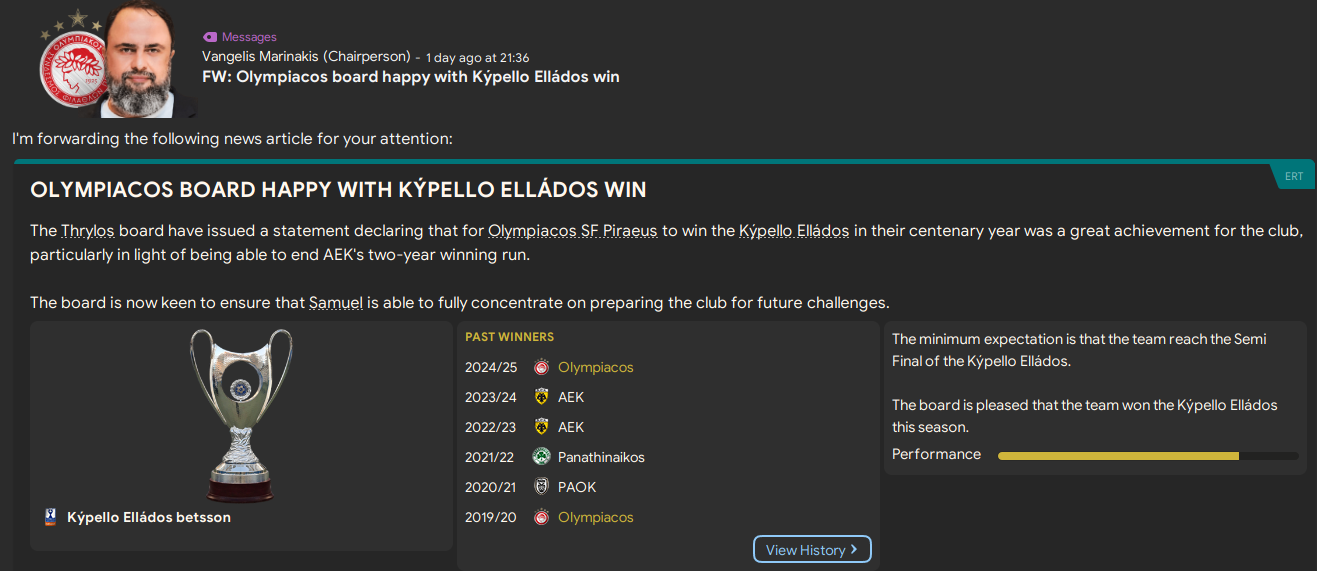Image resolution: width=1317 pixels, height=571 pixels.
Task: Click the small cup icon beside Kýpello Elládos betsson
Action: point(51,517)
